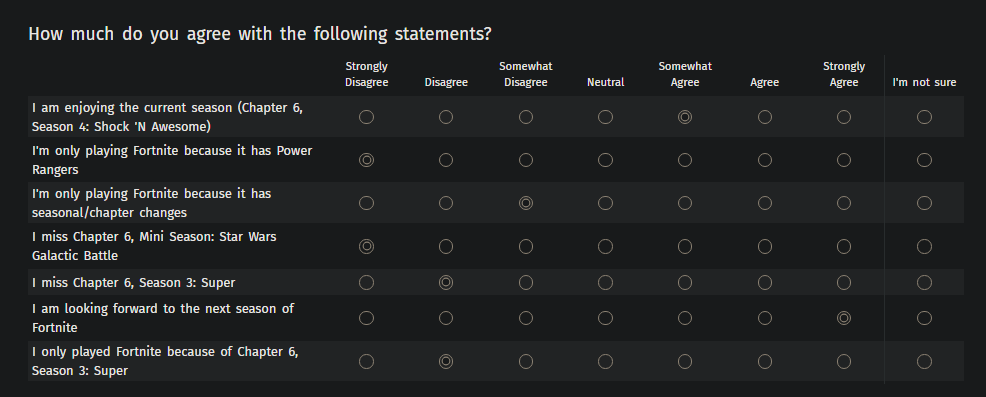Image resolution: width=986 pixels, height=397 pixels.
Task: Select I'm not sure for enjoying current season
Action: click(924, 117)
